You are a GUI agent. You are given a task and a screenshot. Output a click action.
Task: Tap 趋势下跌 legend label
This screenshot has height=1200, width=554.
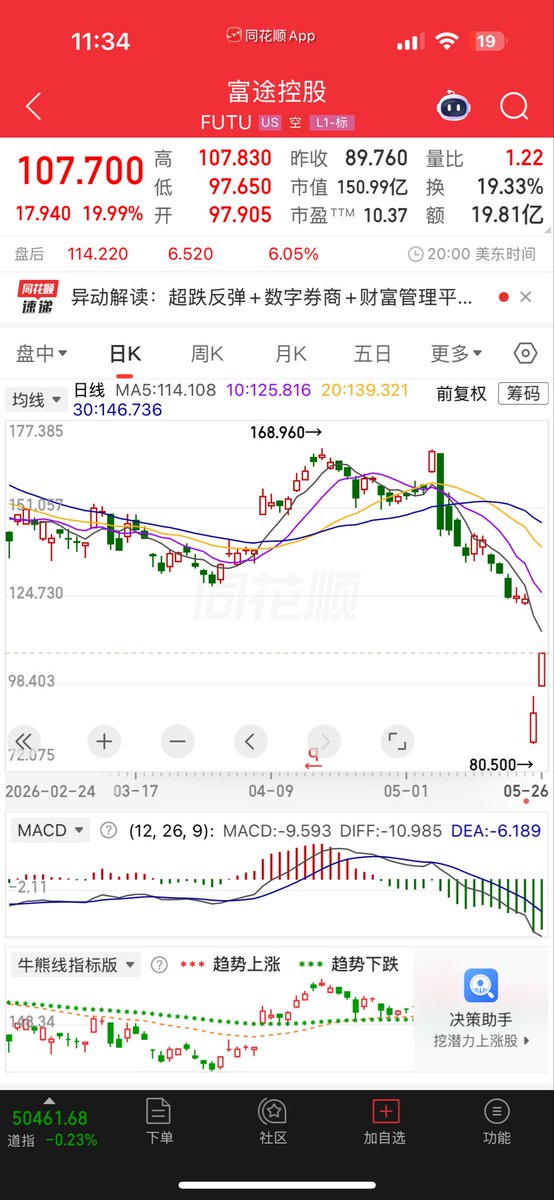click(x=364, y=965)
